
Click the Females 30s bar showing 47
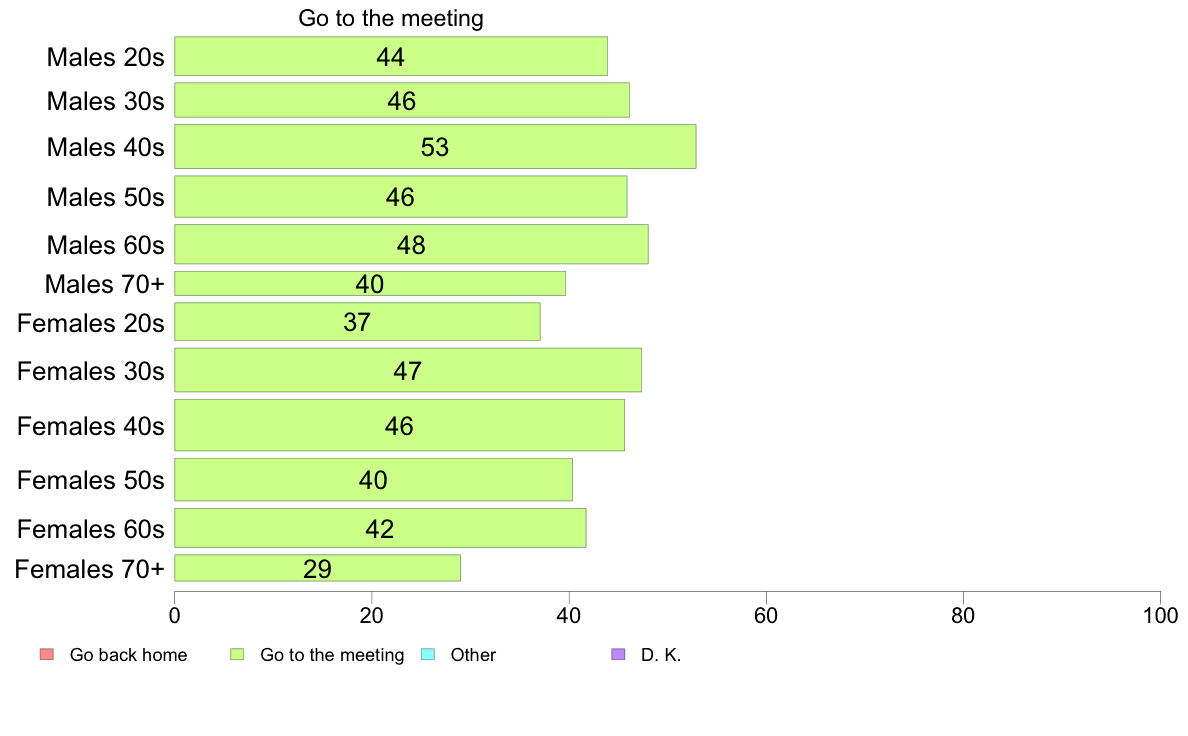[x=408, y=371]
